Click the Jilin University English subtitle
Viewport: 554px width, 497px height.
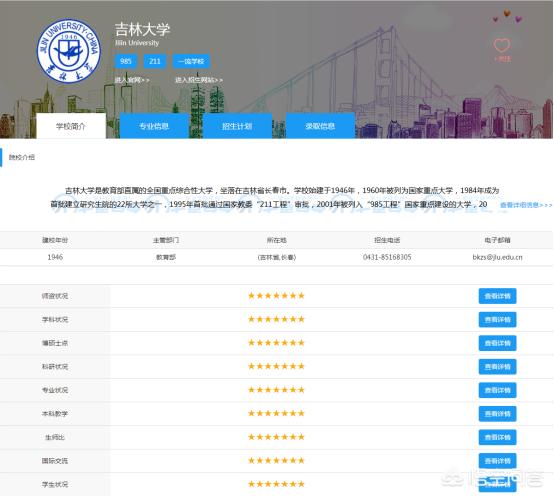(x=137, y=43)
